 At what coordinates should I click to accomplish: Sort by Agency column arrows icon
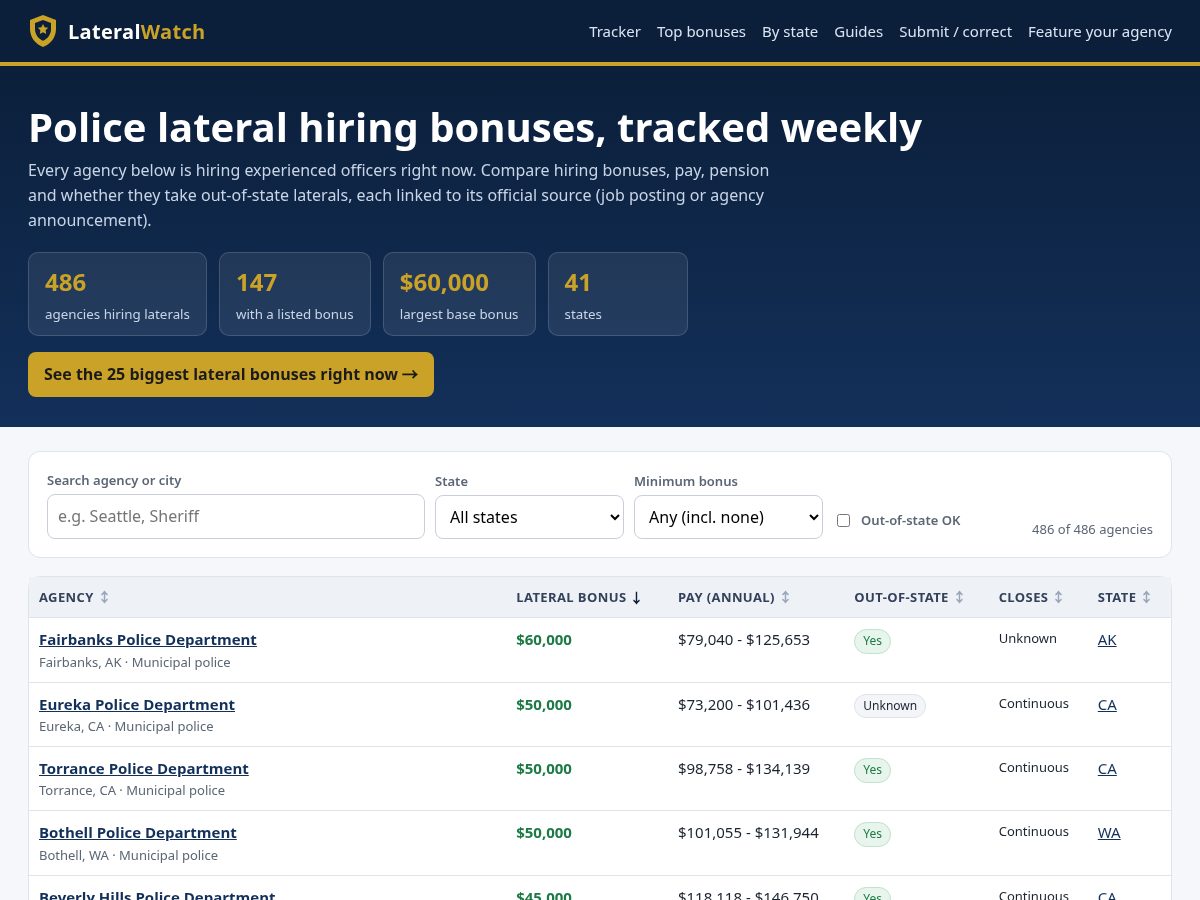(104, 597)
